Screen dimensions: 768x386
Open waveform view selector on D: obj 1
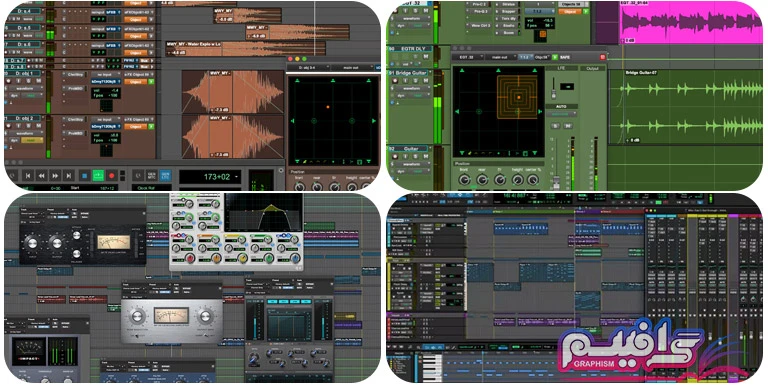click(x=25, y=89)
